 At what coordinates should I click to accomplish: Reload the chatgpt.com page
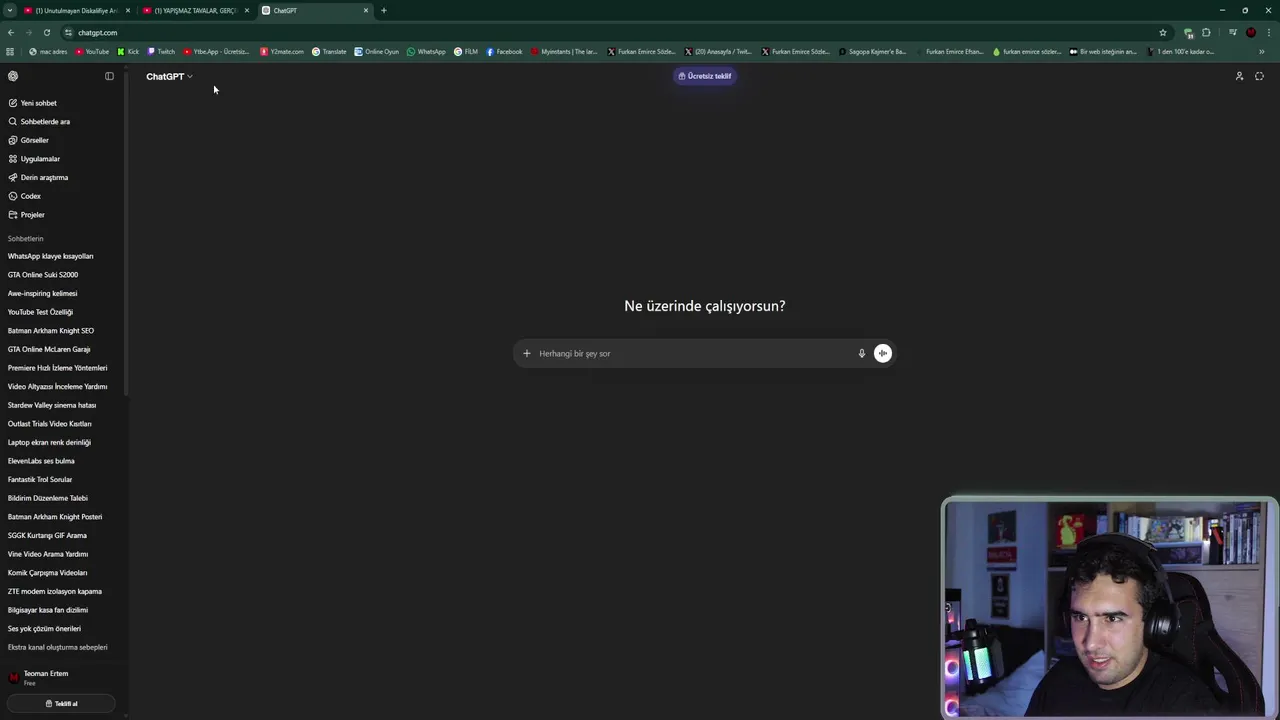47,32
